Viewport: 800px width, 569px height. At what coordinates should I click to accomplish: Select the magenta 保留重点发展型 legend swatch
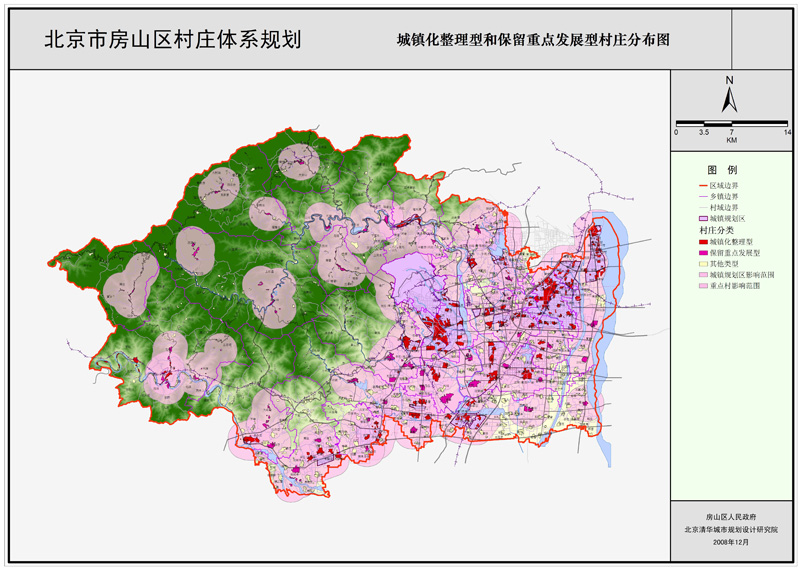pyautogui.click(x=702, y=254)
